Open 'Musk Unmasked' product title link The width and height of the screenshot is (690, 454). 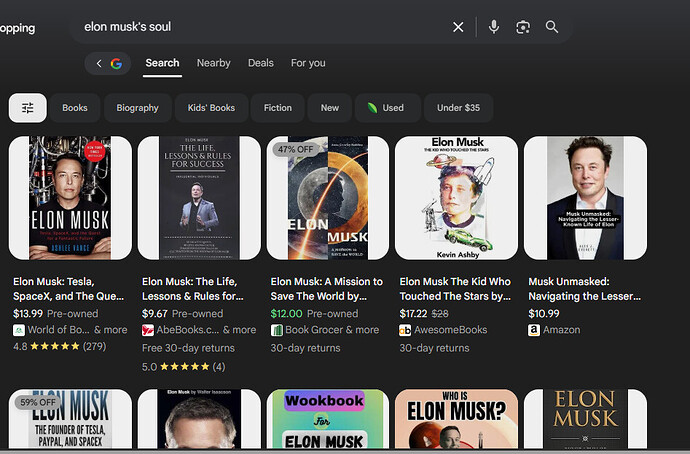pos(584,289)
